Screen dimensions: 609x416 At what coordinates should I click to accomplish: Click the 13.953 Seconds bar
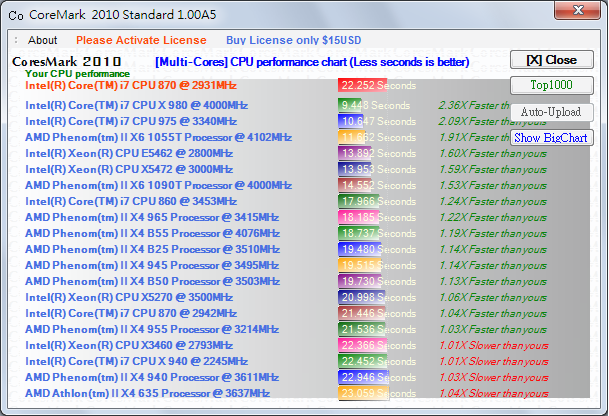tap(355, 169)
